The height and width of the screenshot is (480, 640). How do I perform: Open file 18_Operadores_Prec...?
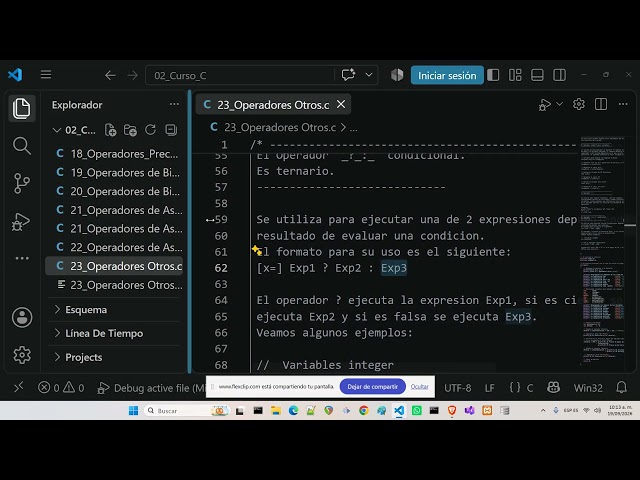coord(116,154)
